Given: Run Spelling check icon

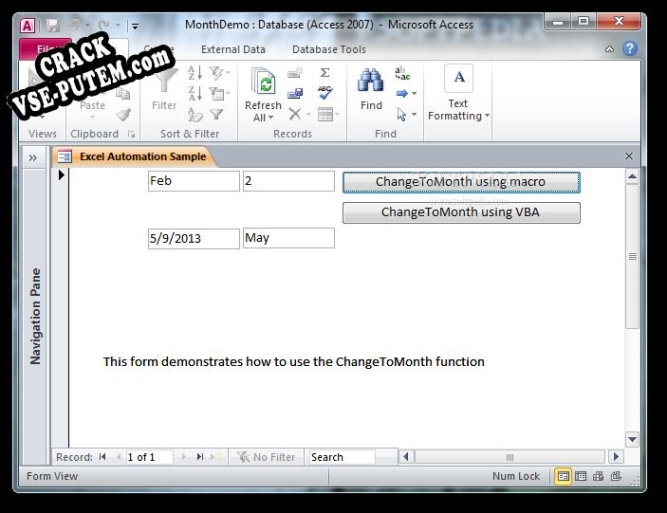Looking at the screenshot, I should [325, 92].
